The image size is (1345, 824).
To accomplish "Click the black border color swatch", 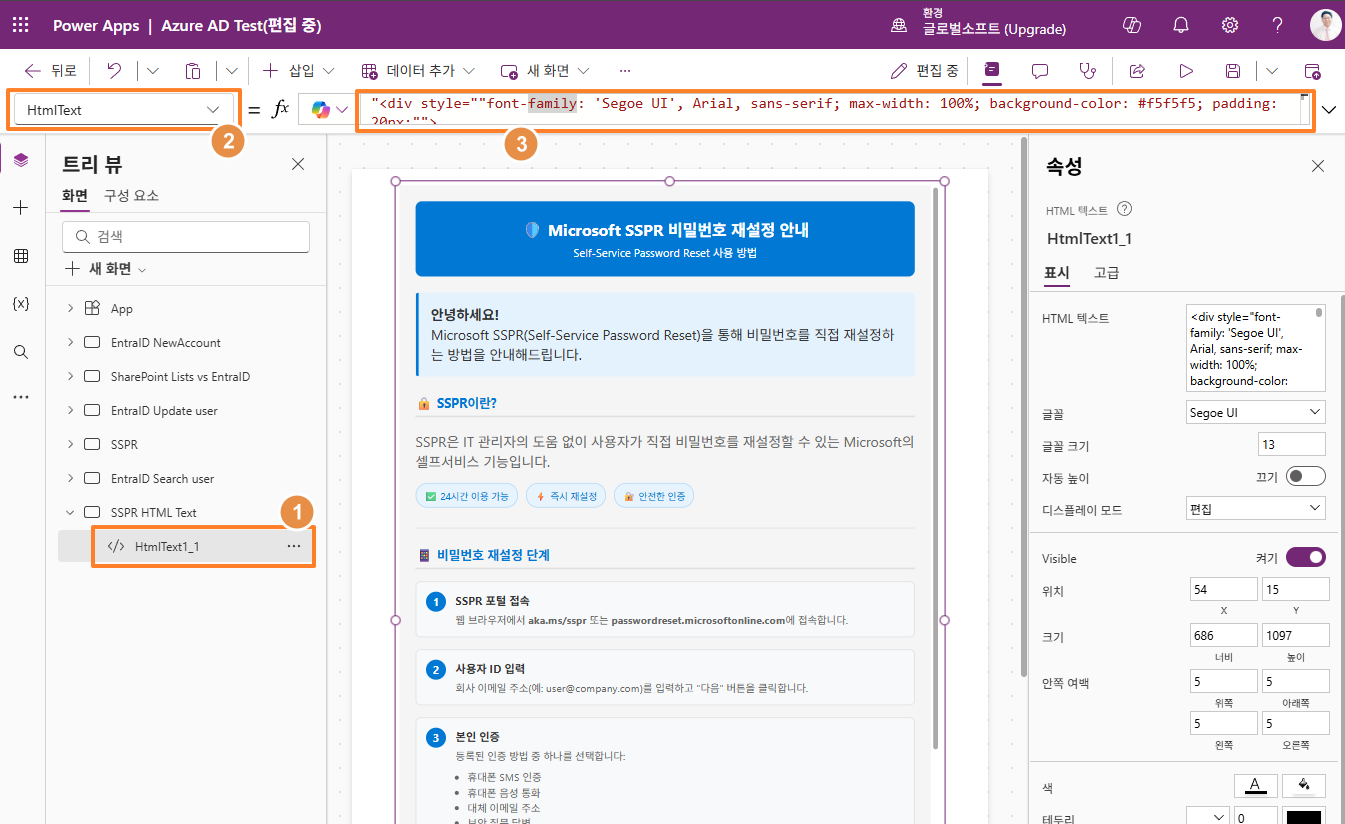I will point(1305,817).
